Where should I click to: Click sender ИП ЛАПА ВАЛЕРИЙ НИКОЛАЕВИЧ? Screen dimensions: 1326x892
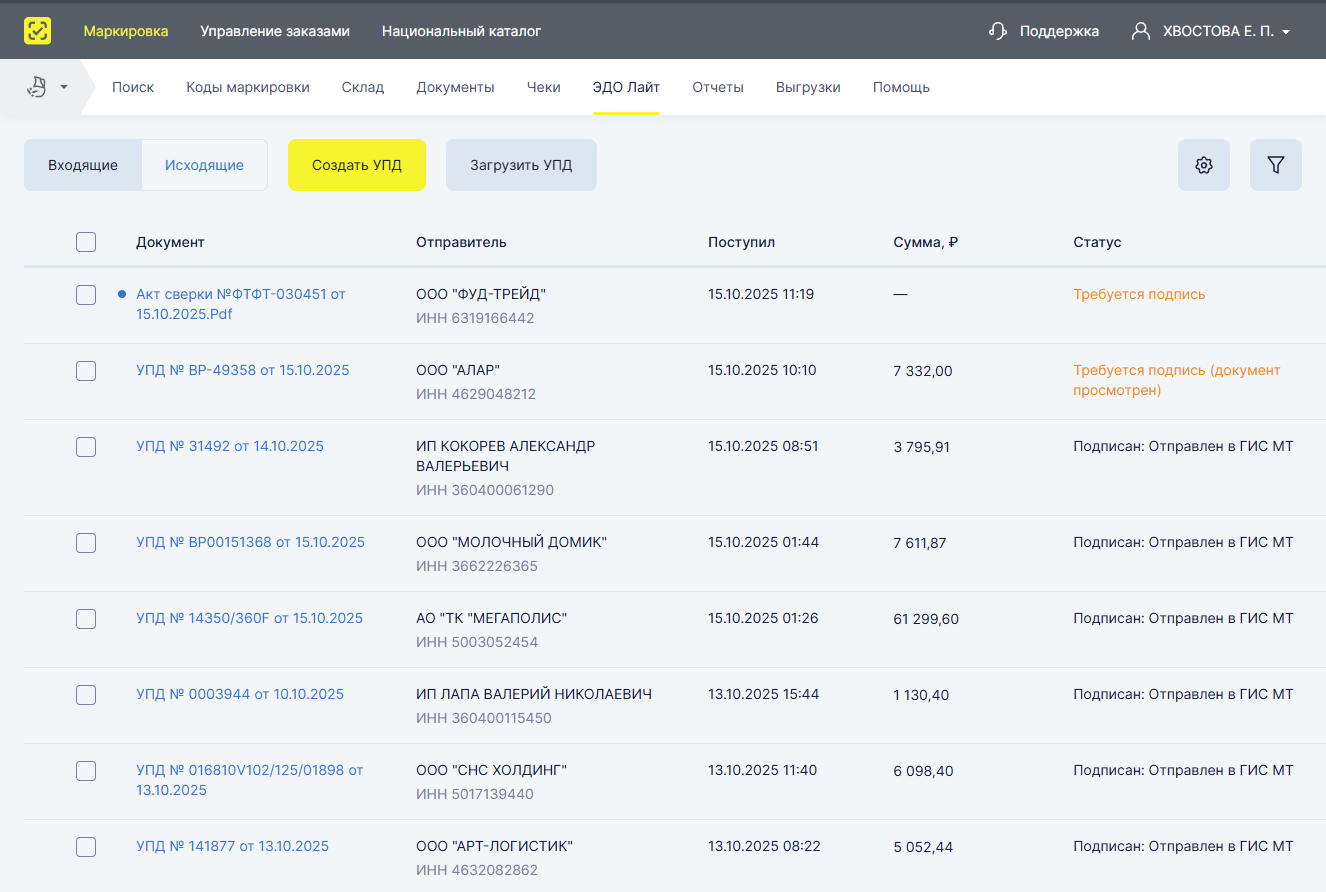tap(534, 694)
